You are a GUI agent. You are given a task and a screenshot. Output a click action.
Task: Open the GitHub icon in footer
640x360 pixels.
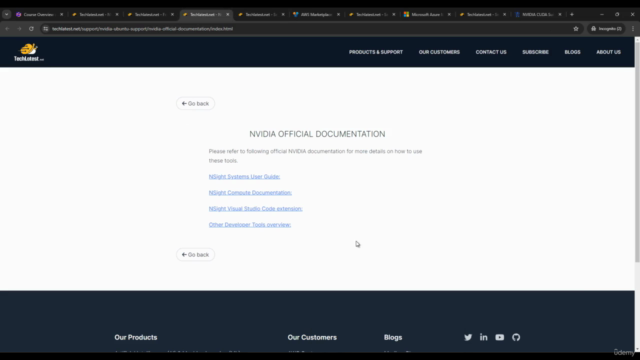(x=516, y=337)
